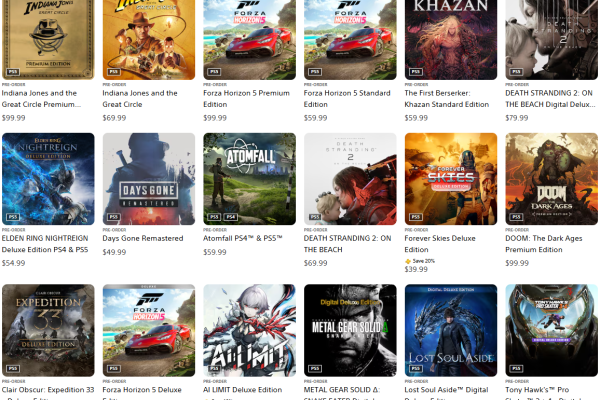600x400 pixels.
Task: Click the PlayStation Plus Save 20% icon
Action: [408, 261]
